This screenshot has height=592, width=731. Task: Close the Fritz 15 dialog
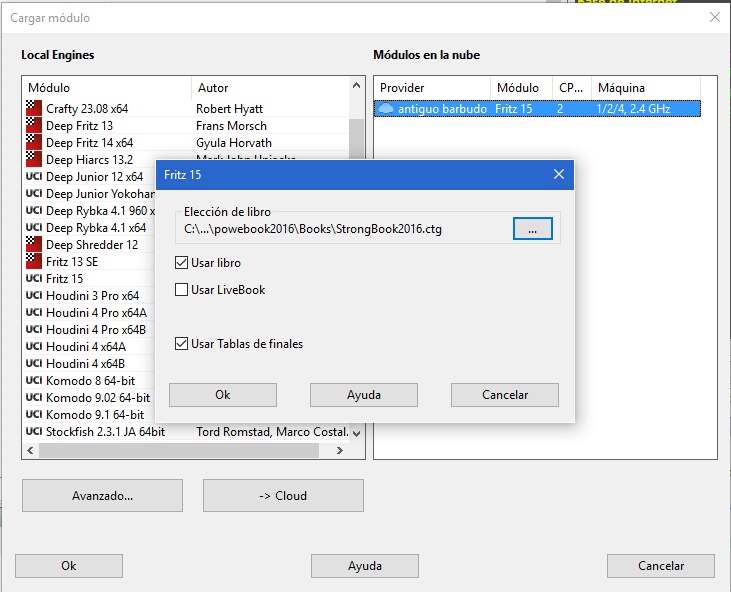[559, 174]
